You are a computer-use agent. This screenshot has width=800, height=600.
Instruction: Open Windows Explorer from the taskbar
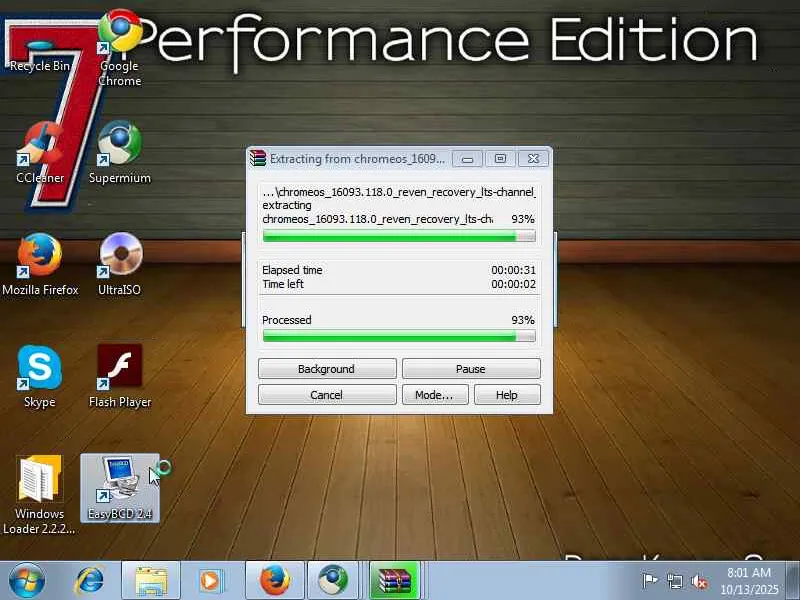tap(151, 581)
